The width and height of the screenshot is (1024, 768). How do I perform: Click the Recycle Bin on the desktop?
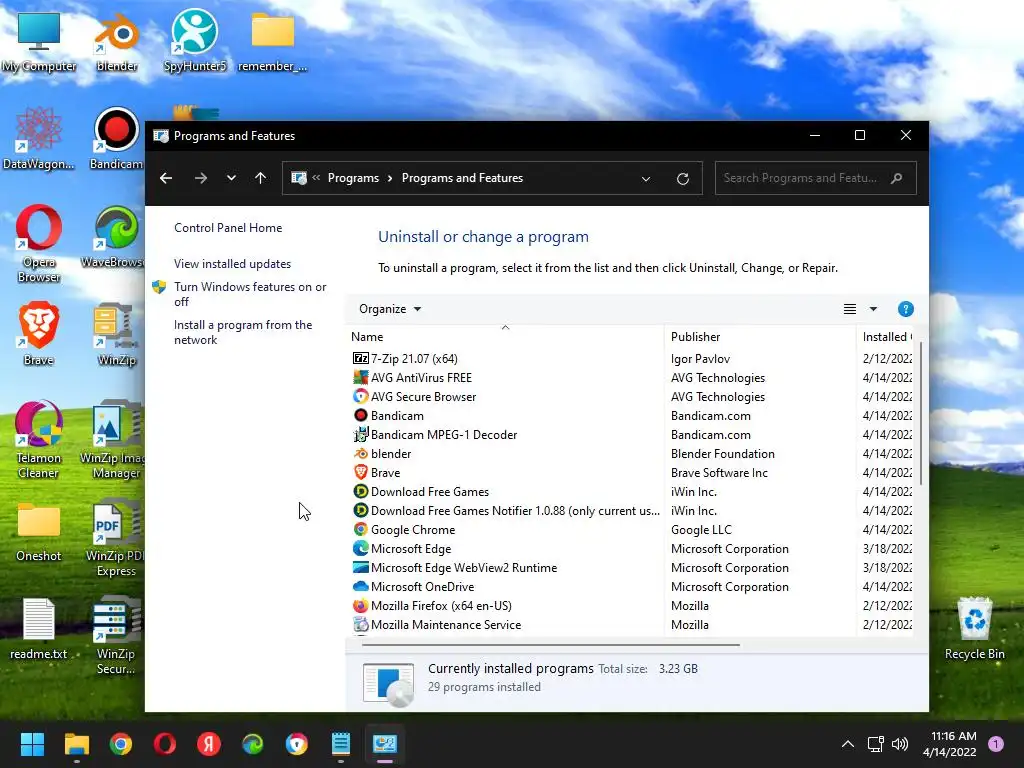[x=974, y=628]
